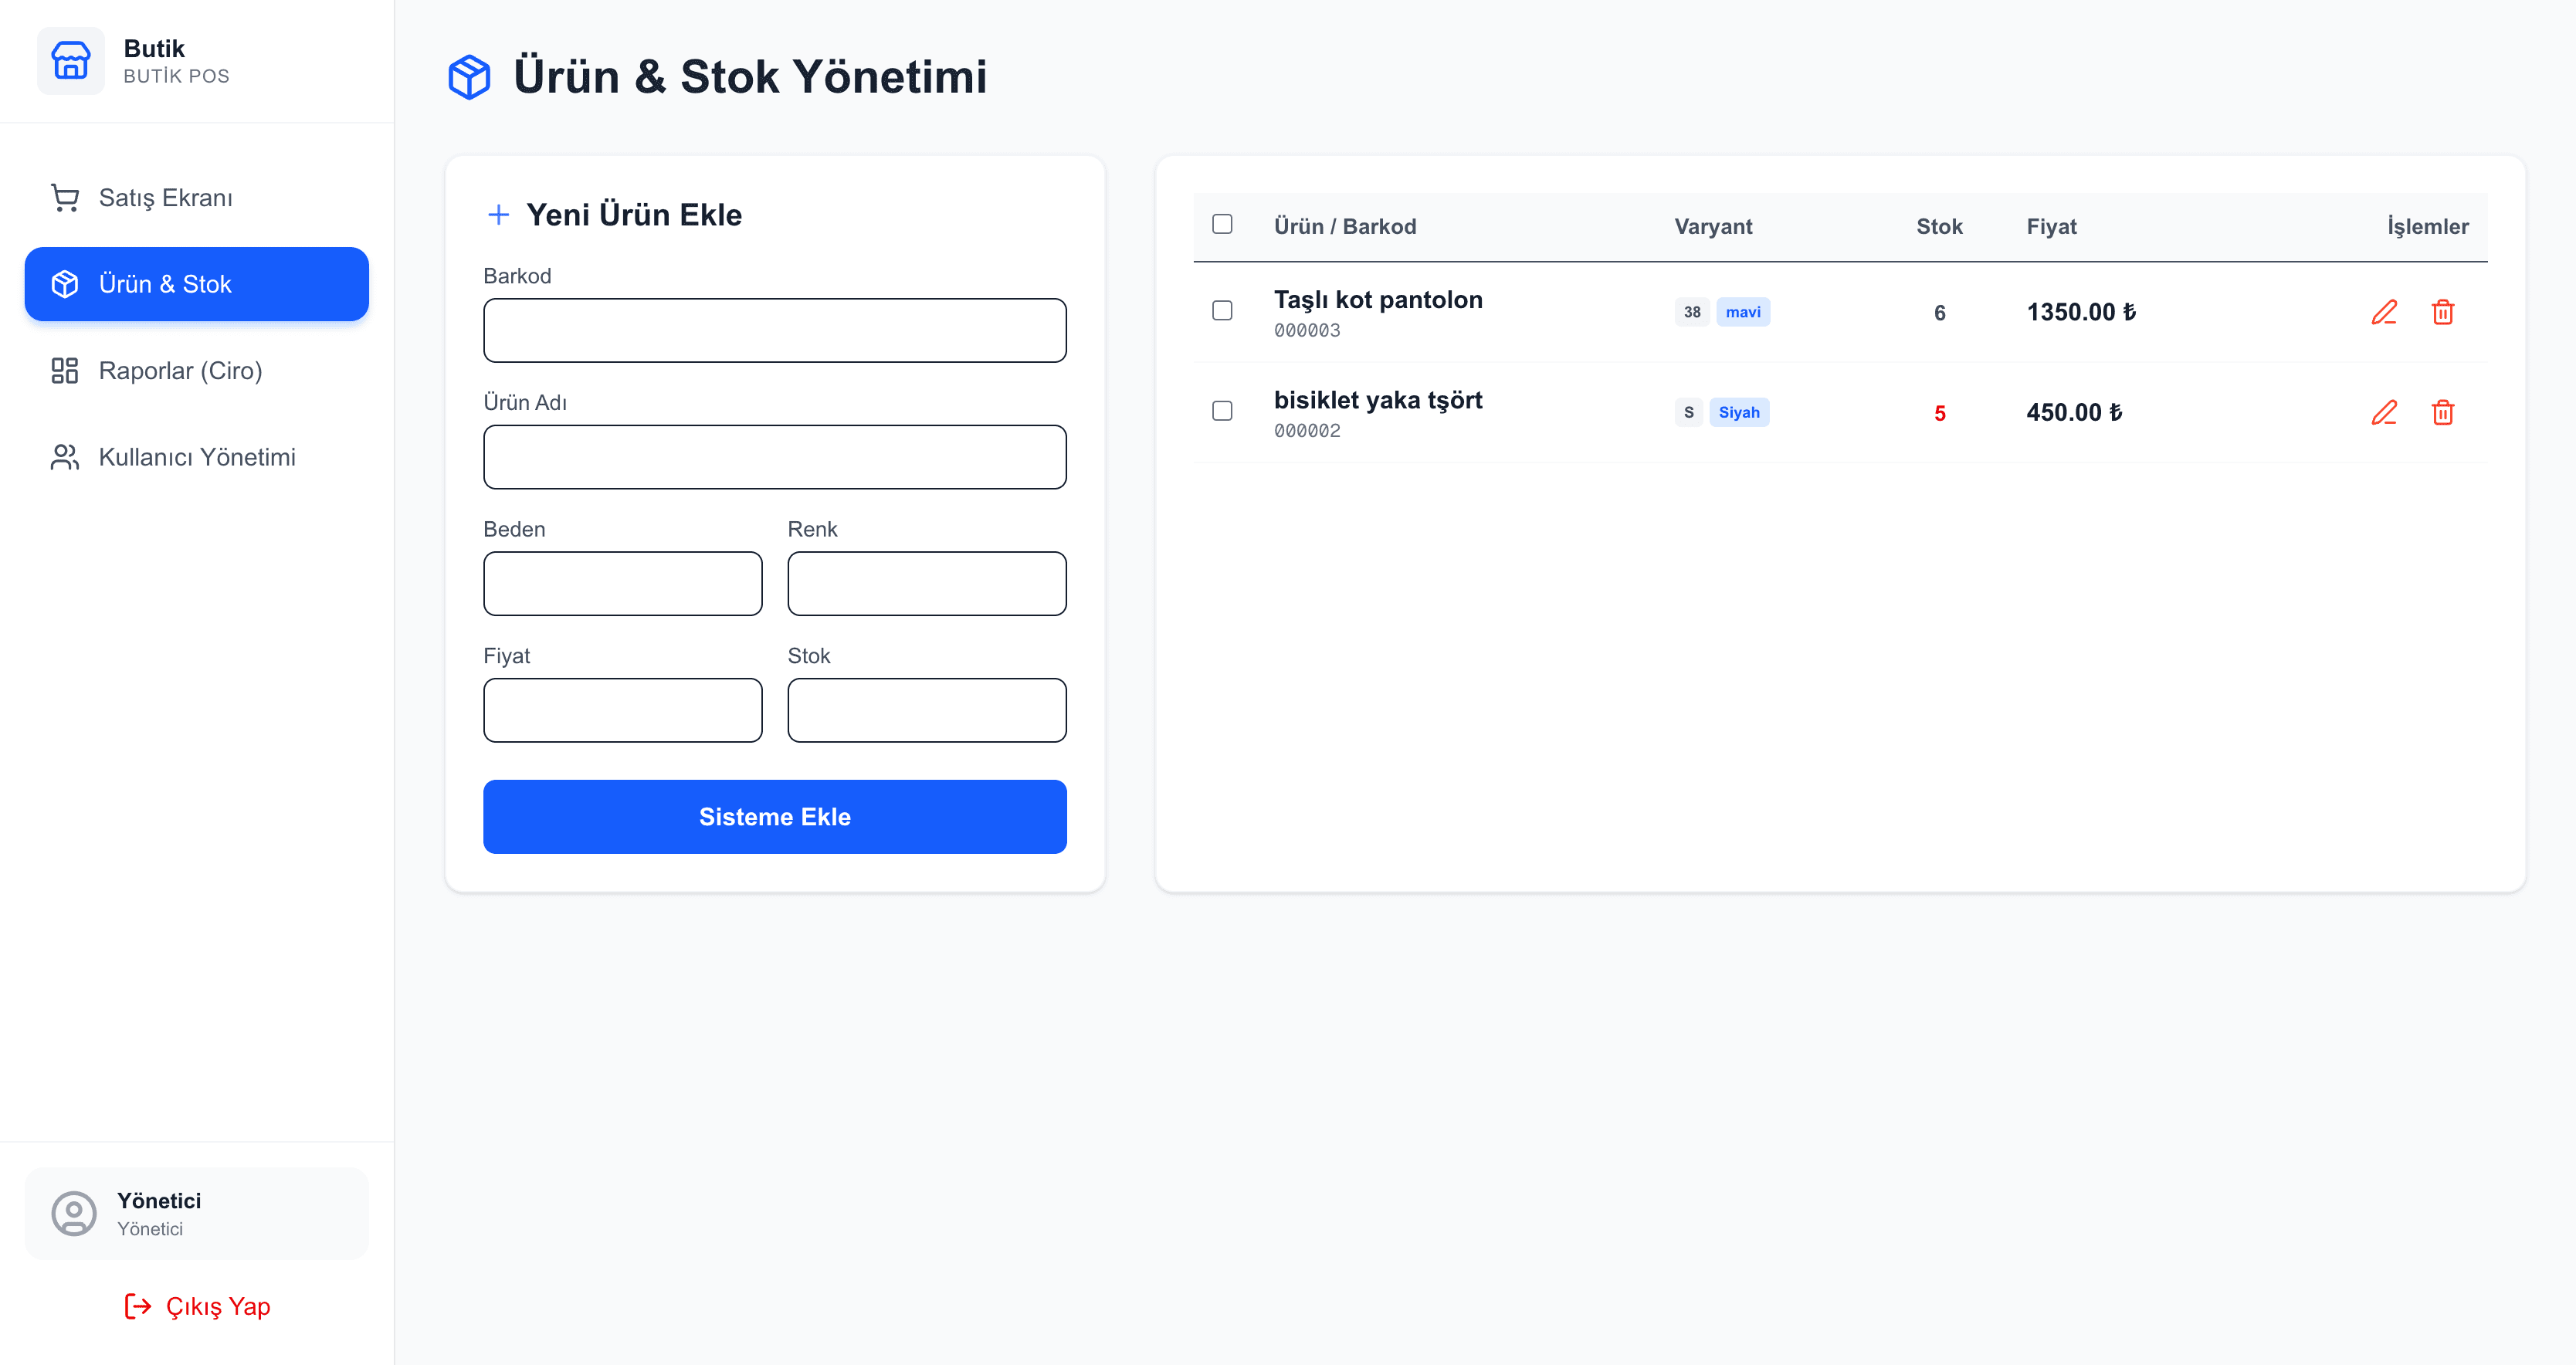Toggle the select-all checkbox in the table header
This screenshot has width=2576, height=1365.
[x=1222, y=224]
